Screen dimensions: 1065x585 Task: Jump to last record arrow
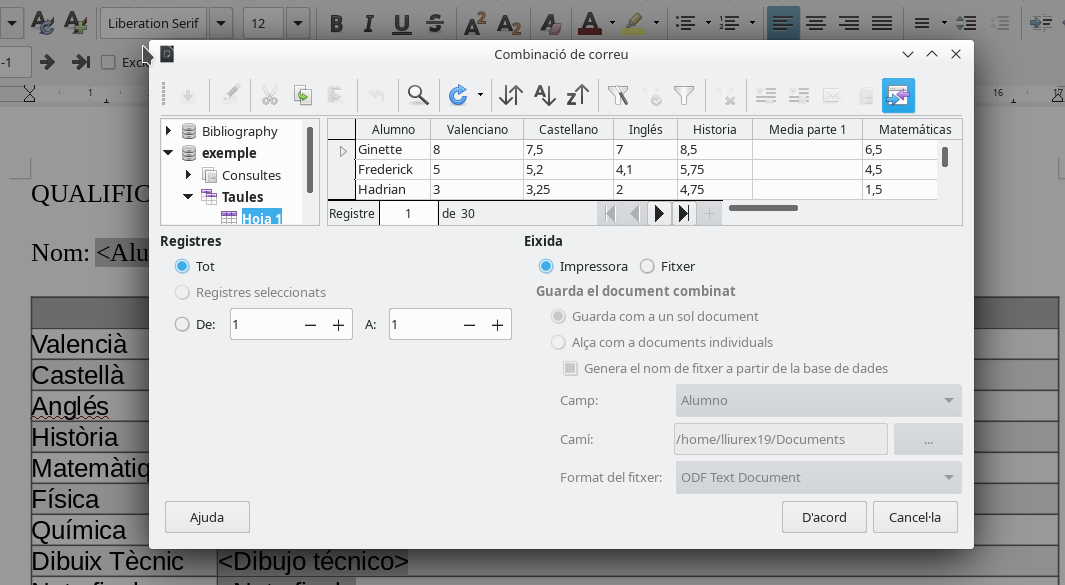(684, 213)
